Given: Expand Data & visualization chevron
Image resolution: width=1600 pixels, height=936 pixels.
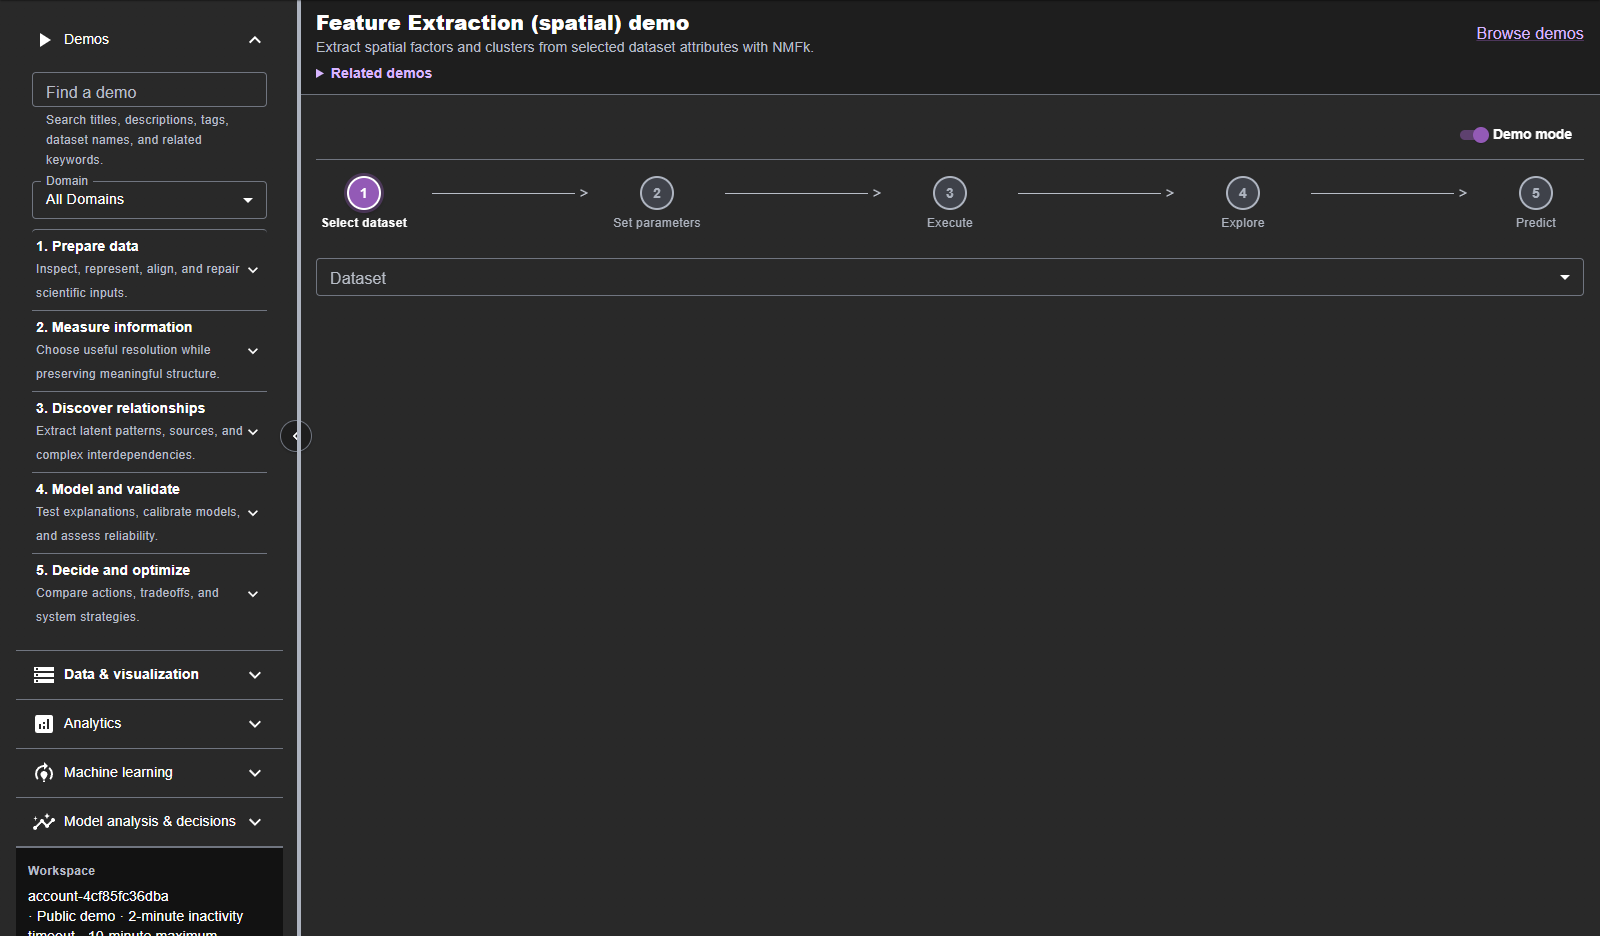Looking at the screenshot, I should (x=255, y=675).
